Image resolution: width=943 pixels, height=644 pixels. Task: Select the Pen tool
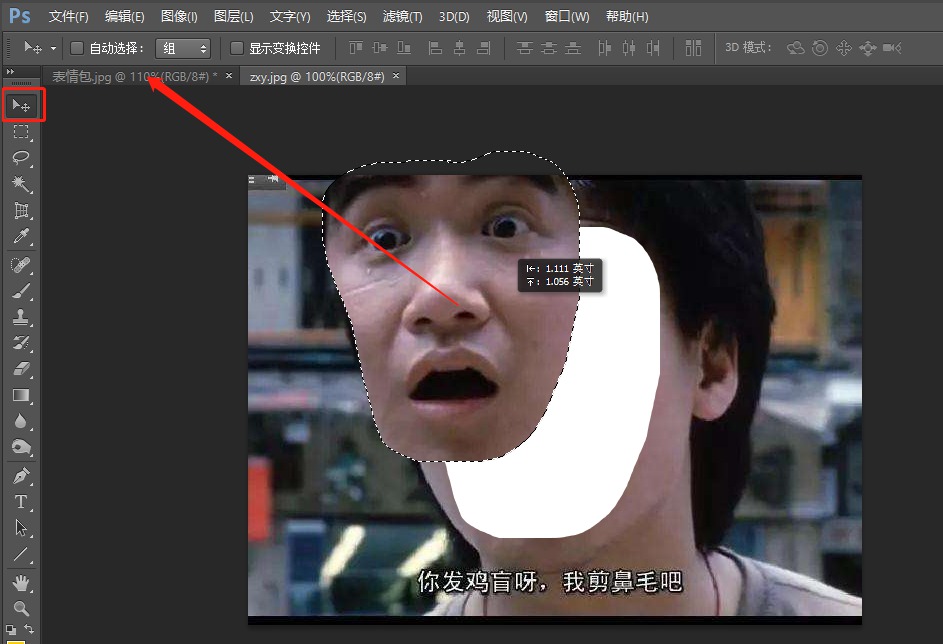click(x=22, y=478)
